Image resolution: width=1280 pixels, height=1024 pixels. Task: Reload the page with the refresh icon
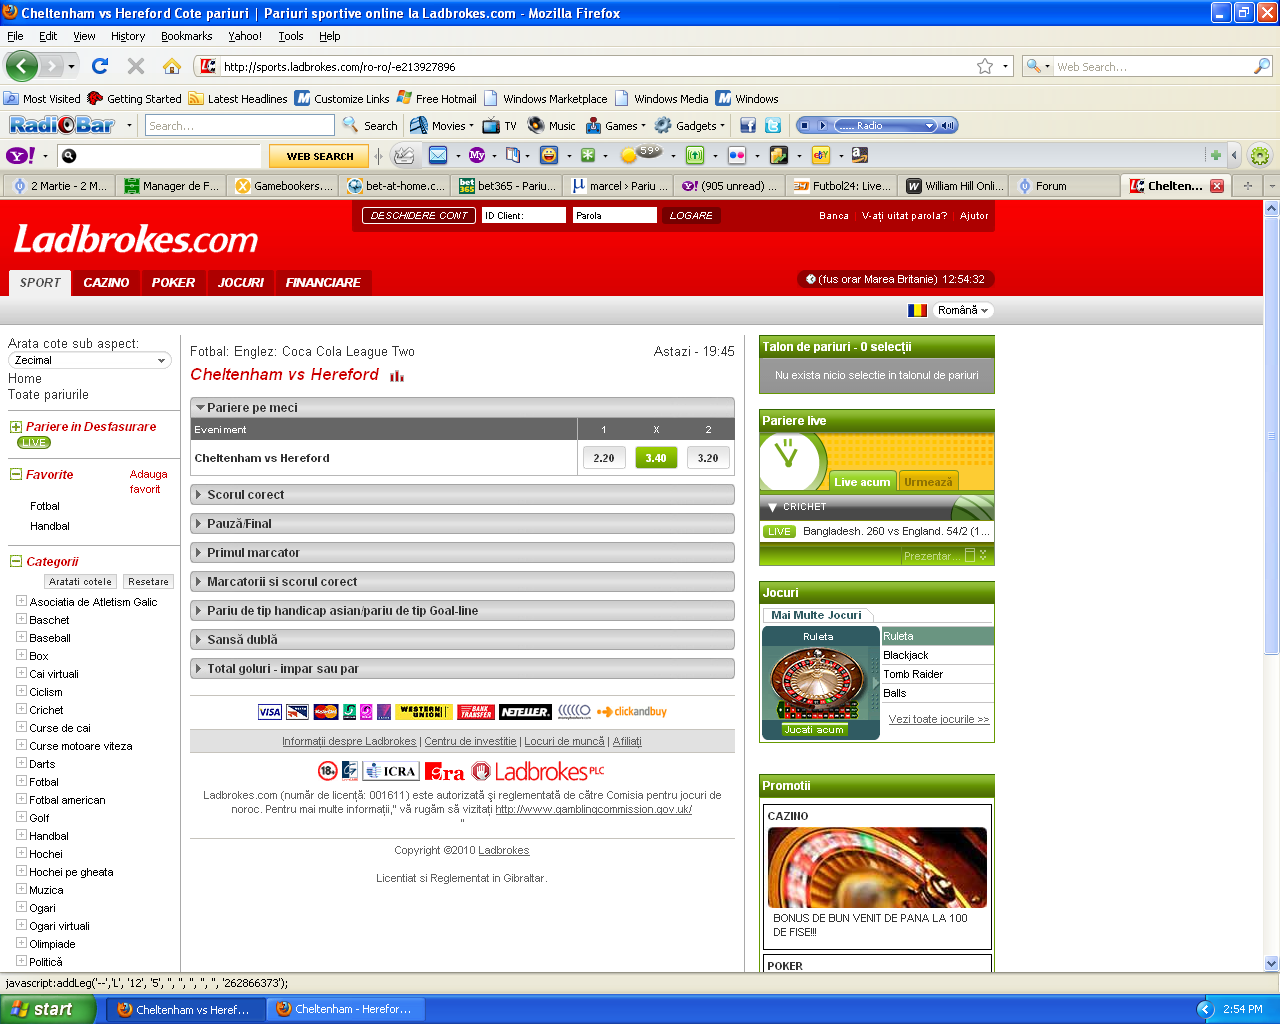point(99,66)
